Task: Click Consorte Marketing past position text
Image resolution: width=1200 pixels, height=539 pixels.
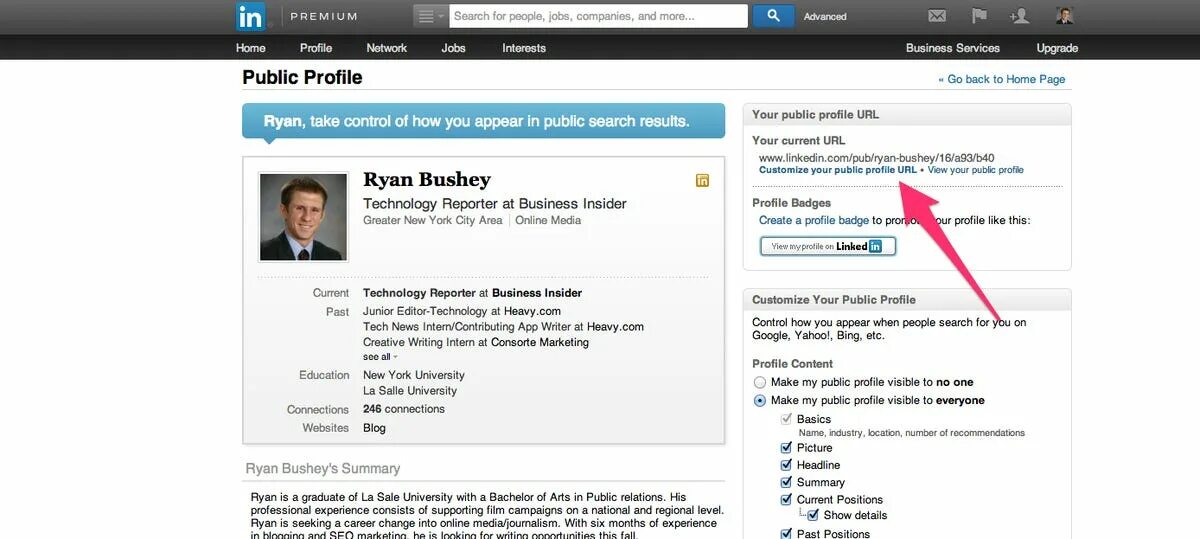Action: pos(539,342)
